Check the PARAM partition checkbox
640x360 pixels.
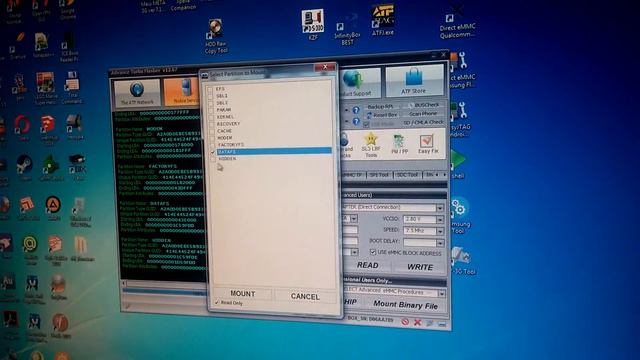(211, 110)
